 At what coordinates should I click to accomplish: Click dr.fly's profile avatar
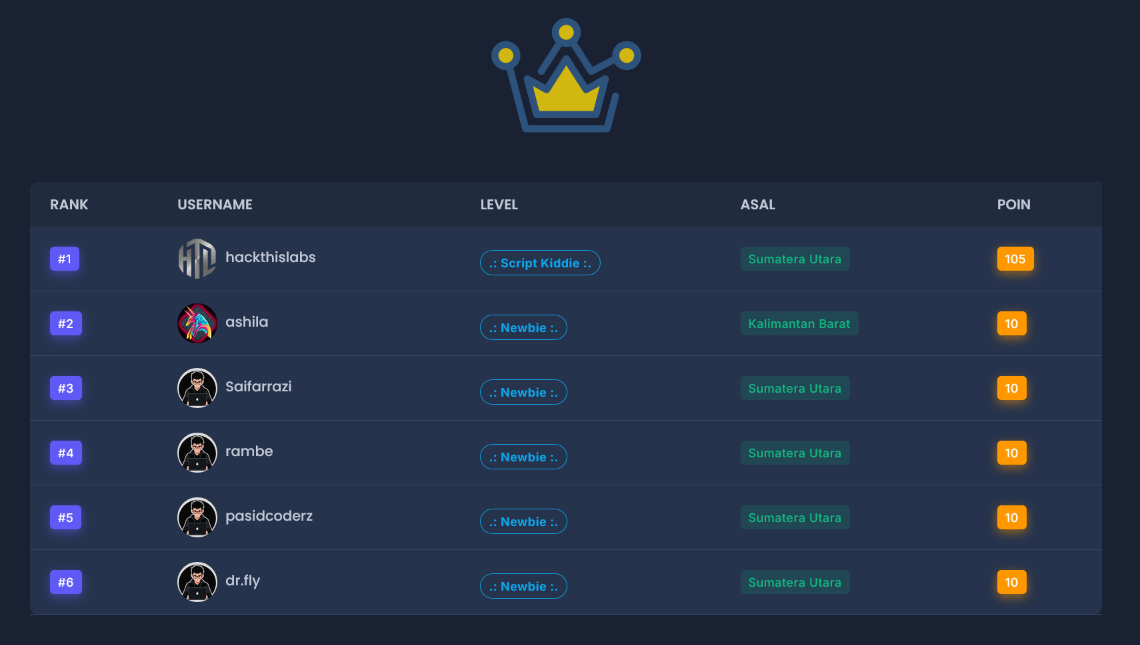[x=197, y=582]
